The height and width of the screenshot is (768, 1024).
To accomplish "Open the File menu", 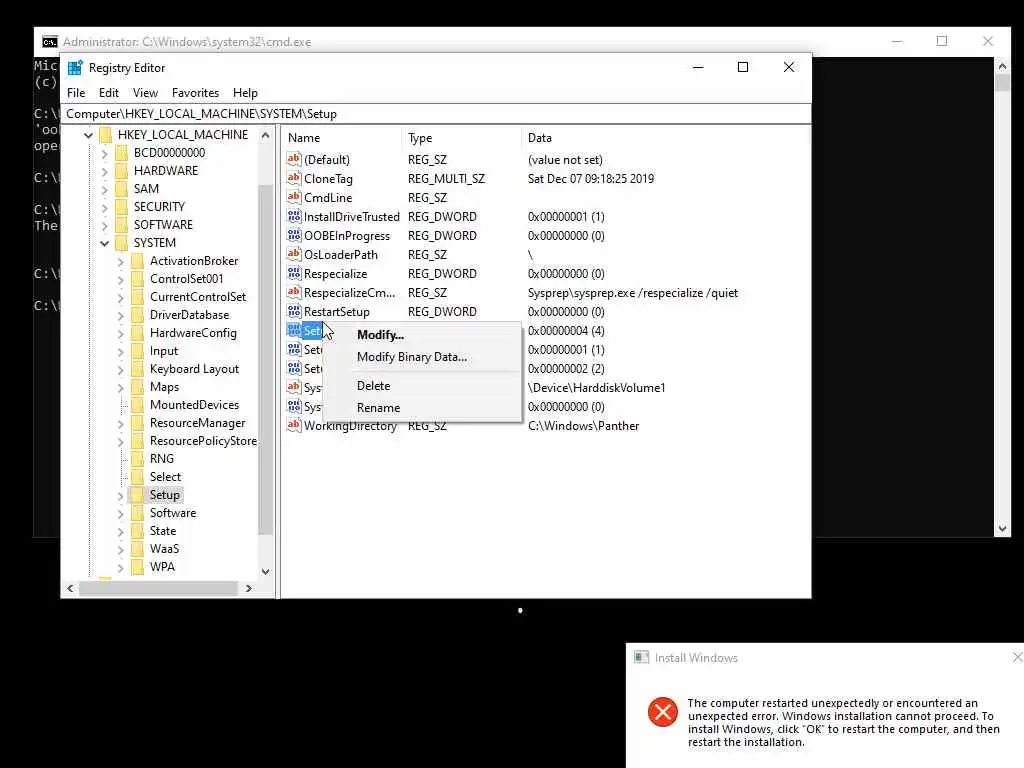I will [76, 93].
